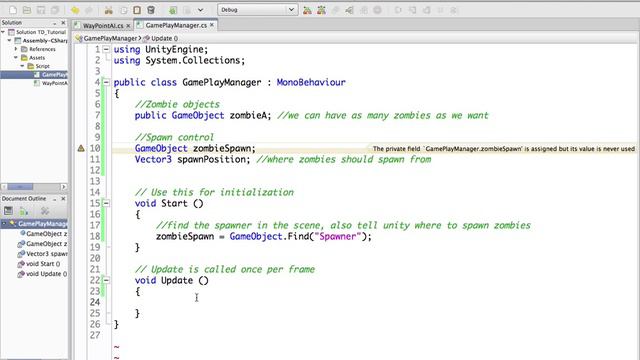Click the "//Zombie objects" comment on line 6
The image size is (640, 360).
pyautogui.click(x=177, y=104)
